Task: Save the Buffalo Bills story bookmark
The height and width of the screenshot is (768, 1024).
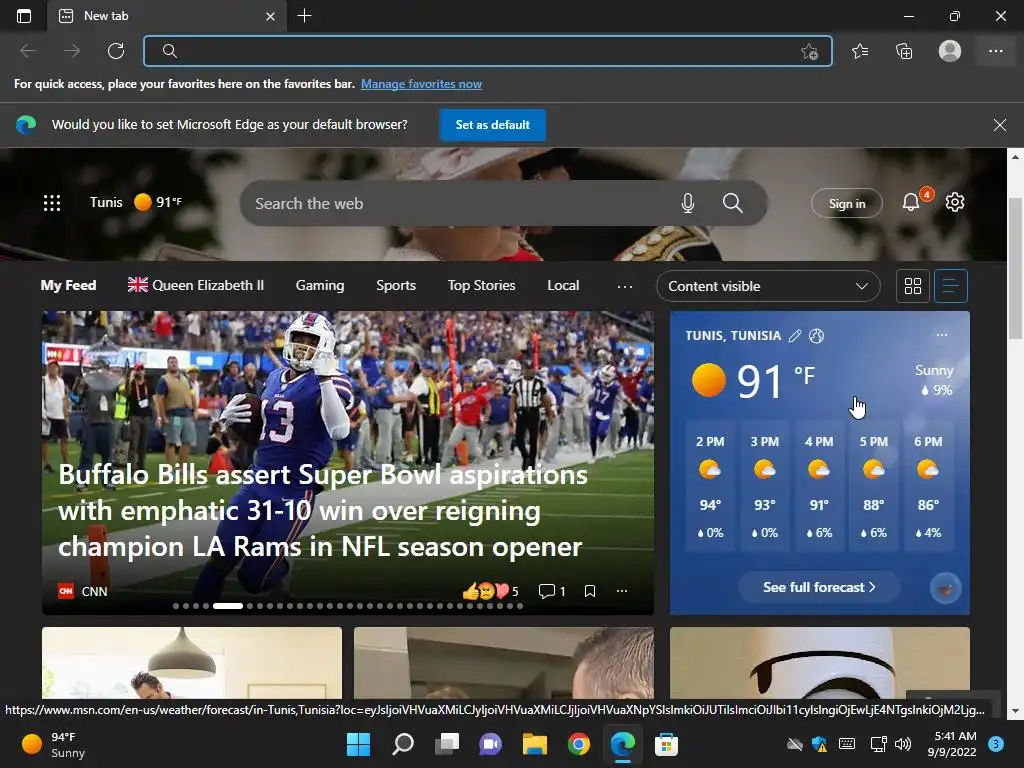Action: coord(590,591)
